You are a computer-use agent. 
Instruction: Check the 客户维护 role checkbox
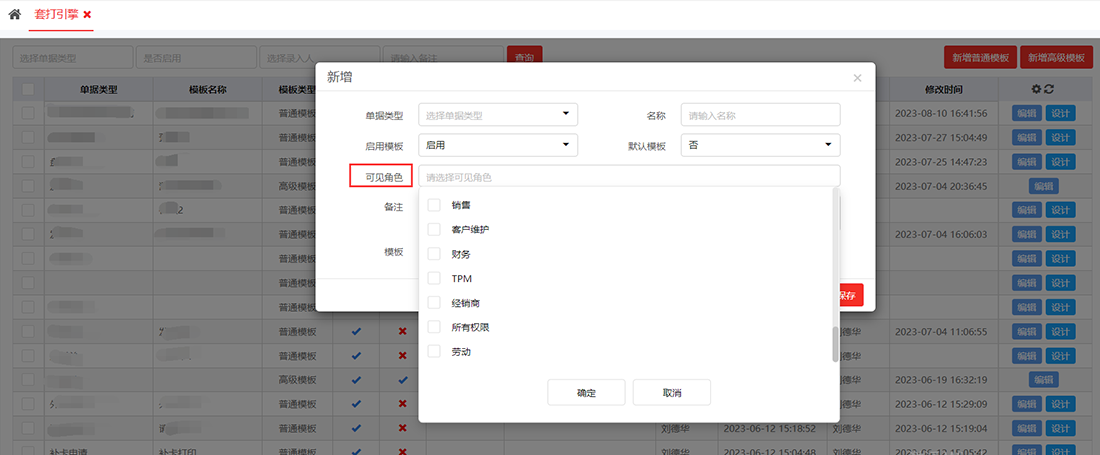tap(434, 229)
